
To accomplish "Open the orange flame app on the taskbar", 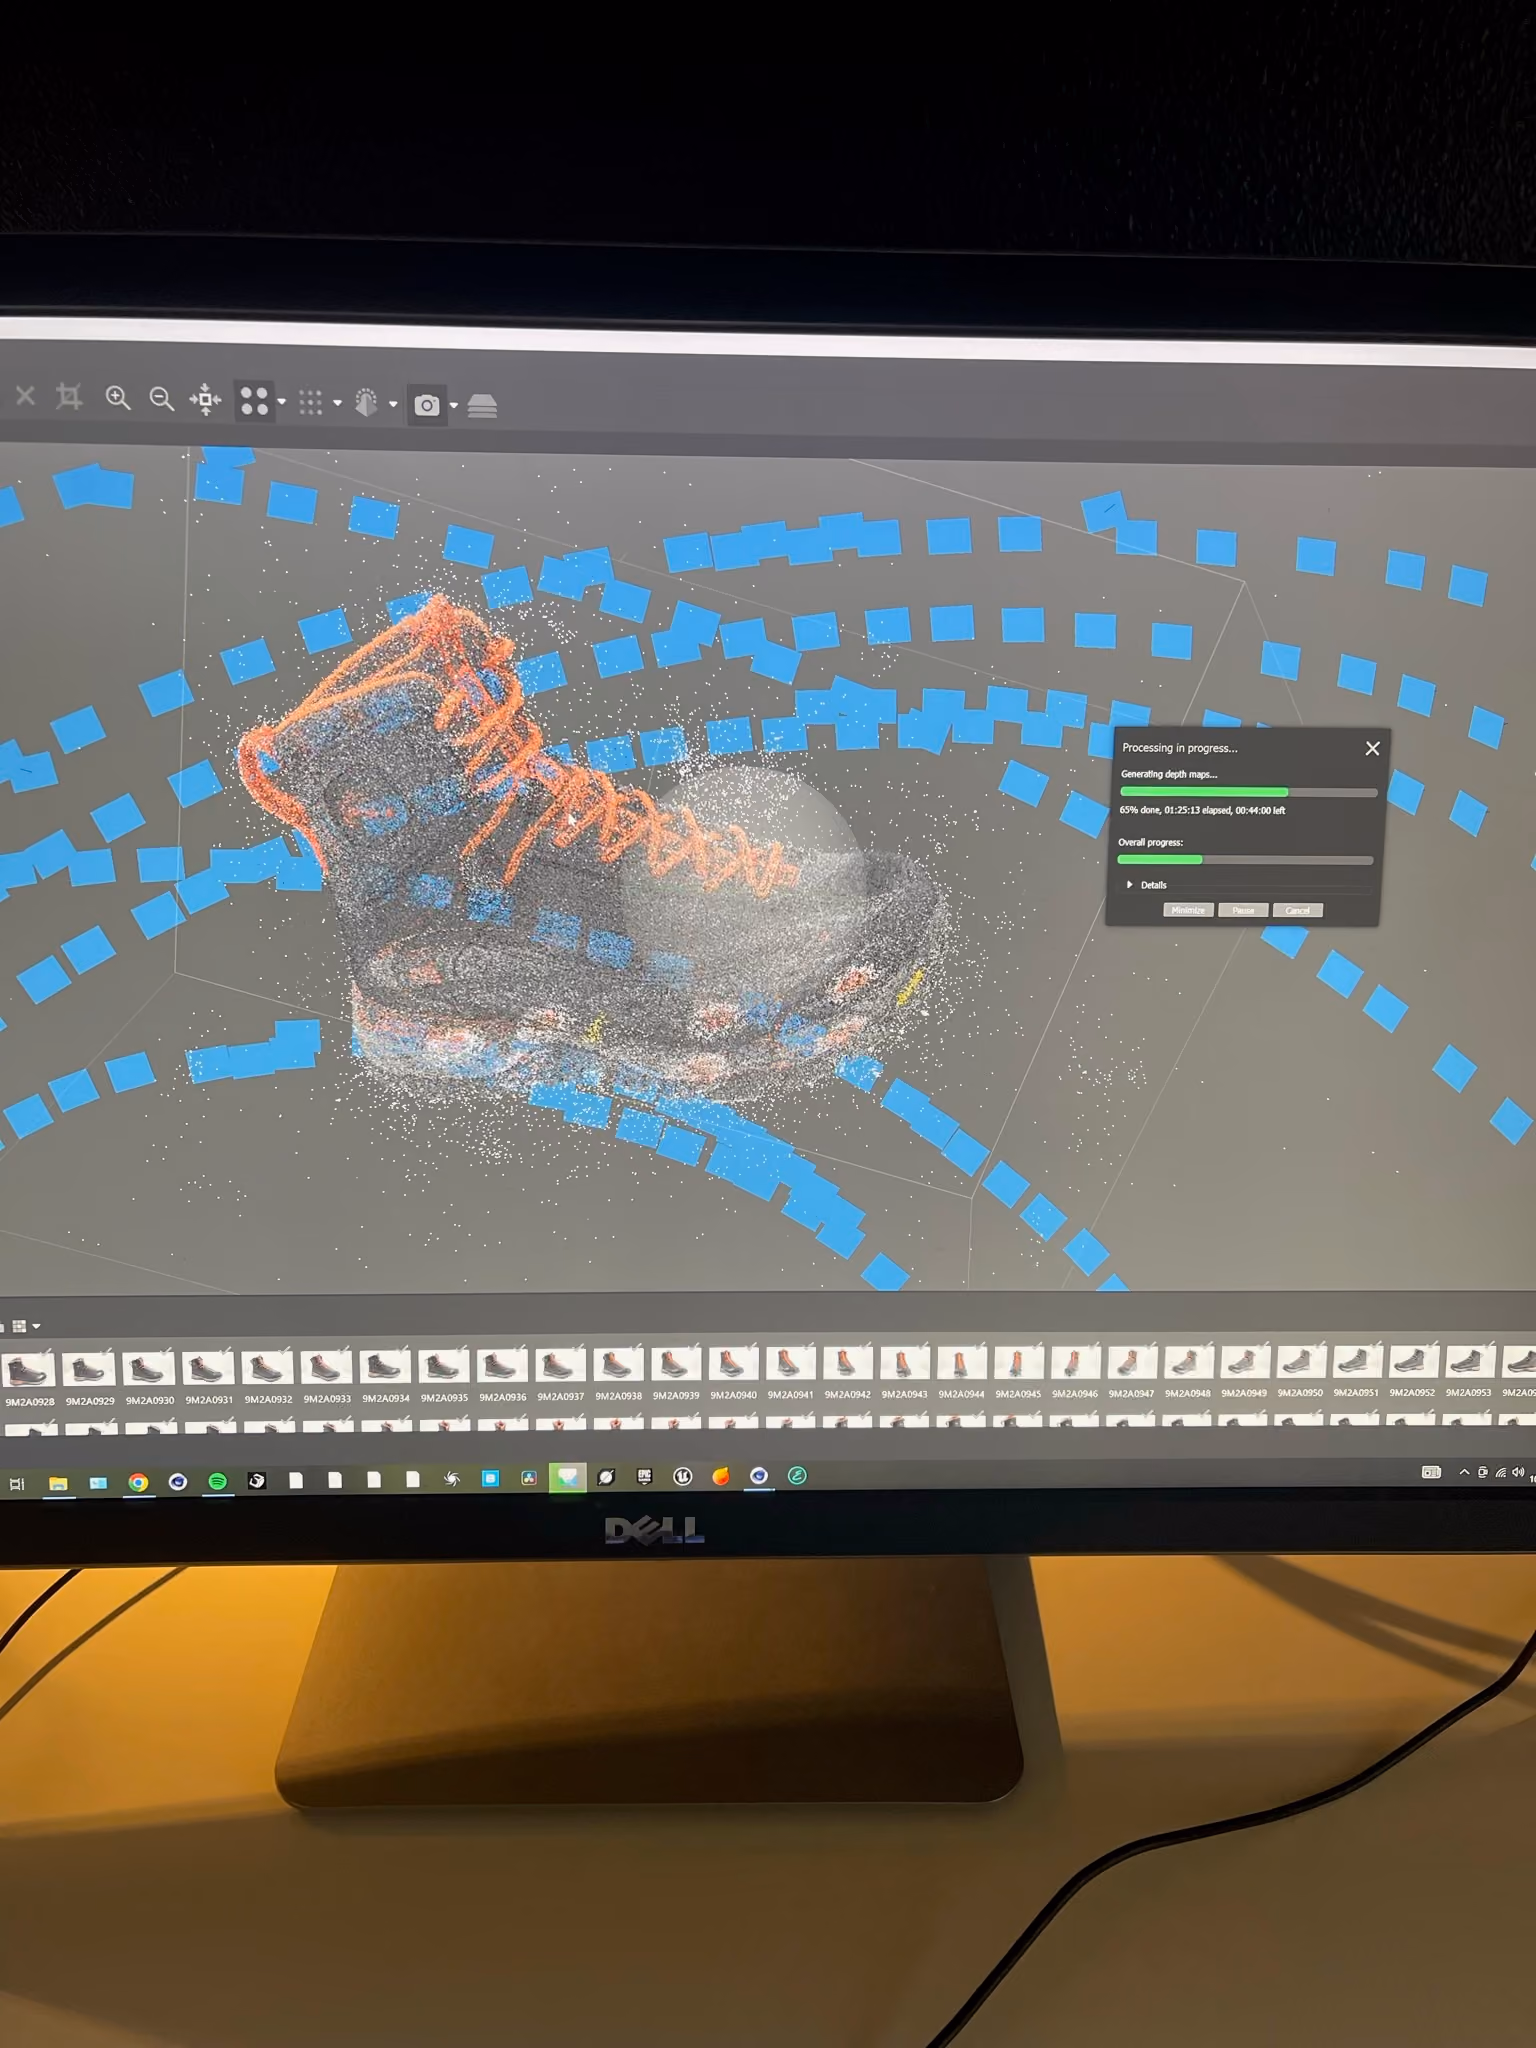I will click(721, 1476).
